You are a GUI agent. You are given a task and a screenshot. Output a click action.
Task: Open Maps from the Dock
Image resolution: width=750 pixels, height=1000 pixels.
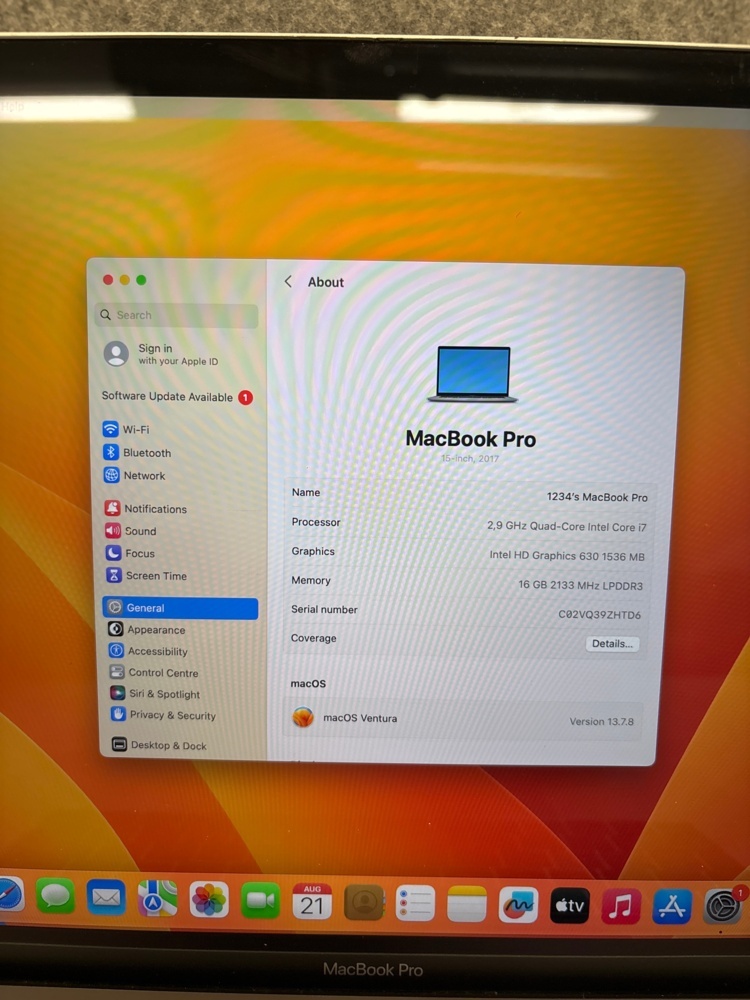click(158, 899)
